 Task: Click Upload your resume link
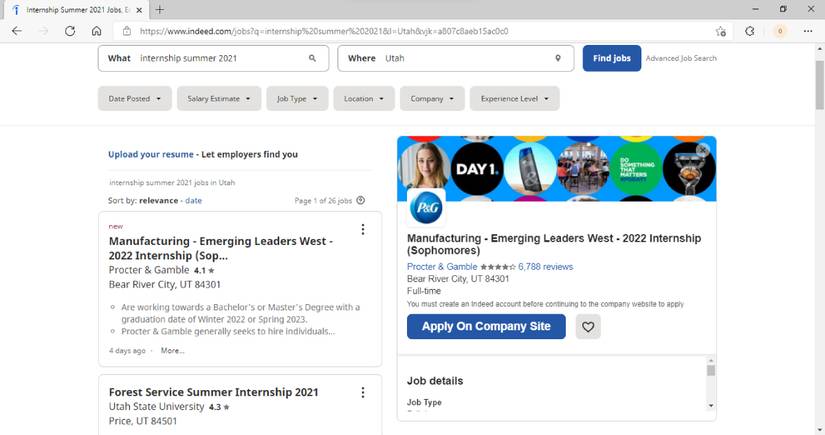click(151, 154)
